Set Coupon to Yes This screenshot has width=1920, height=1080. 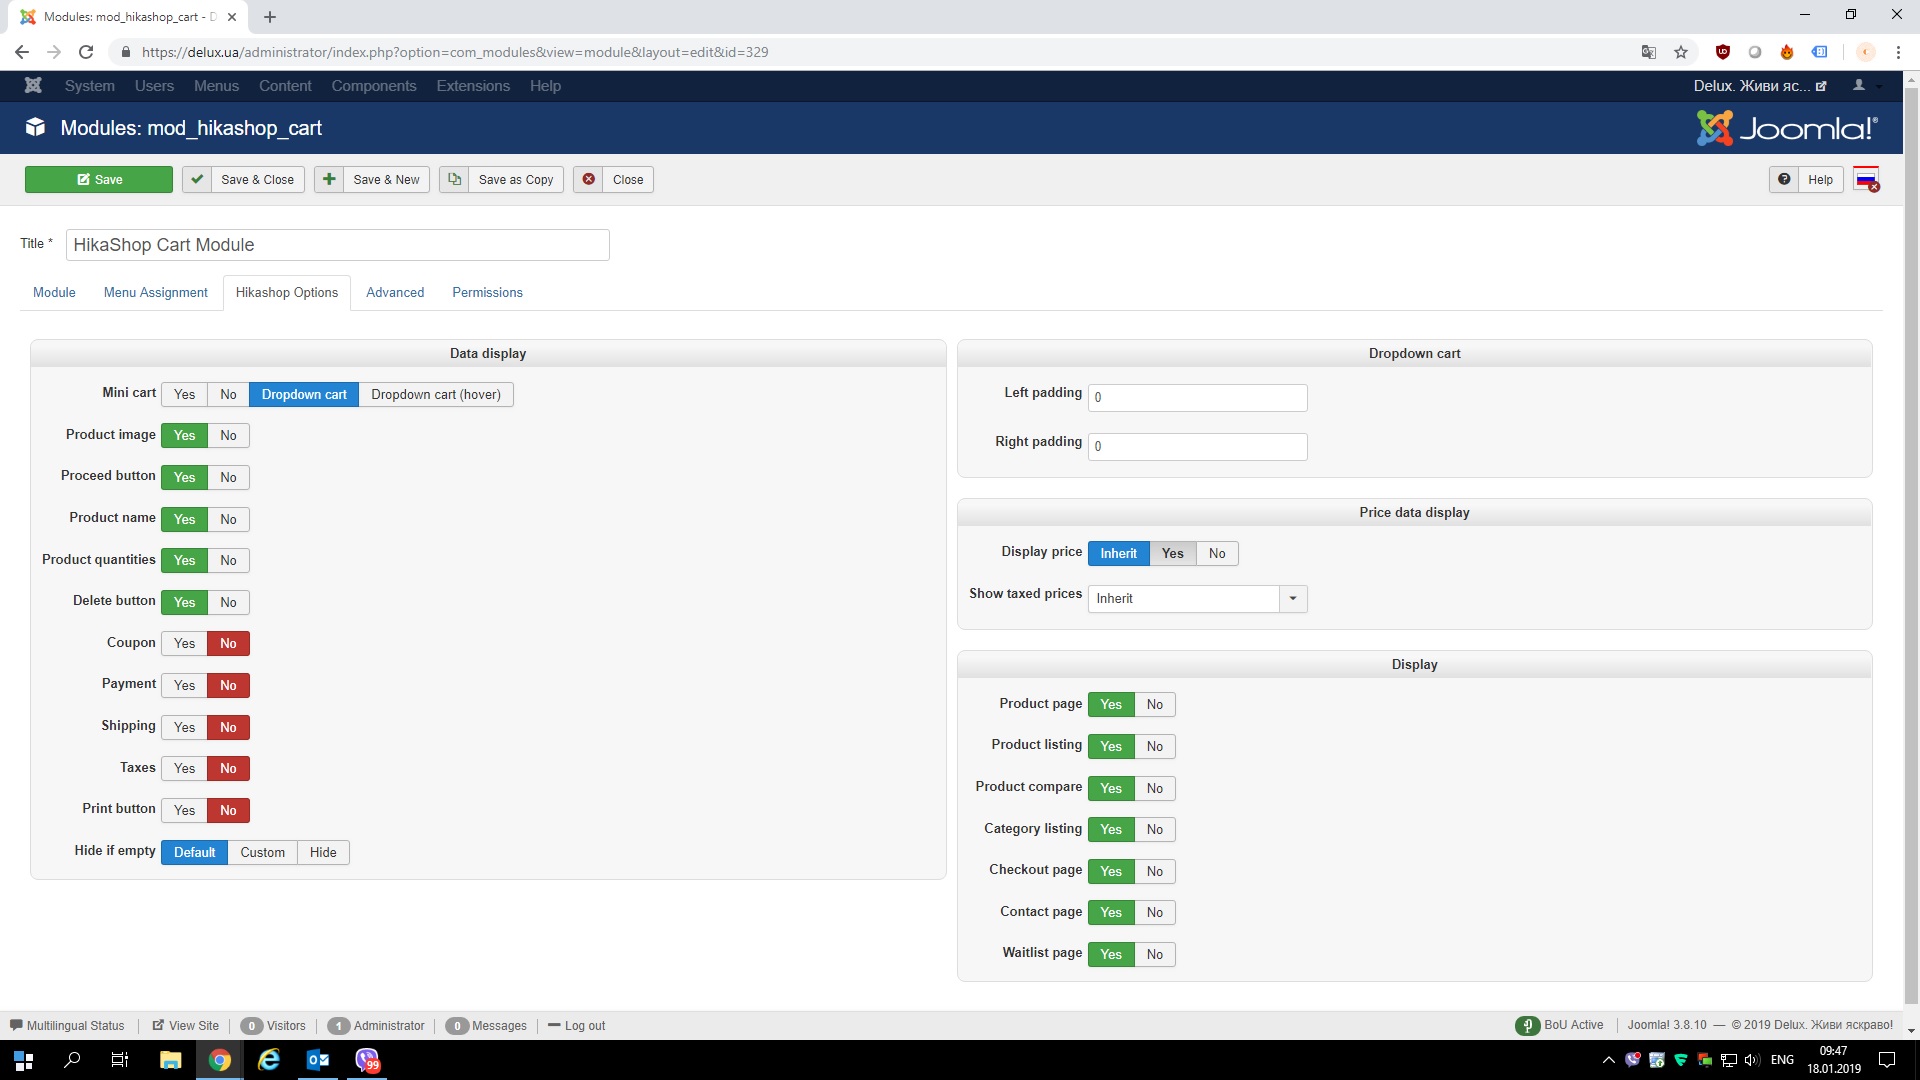[x=184, y=644]
